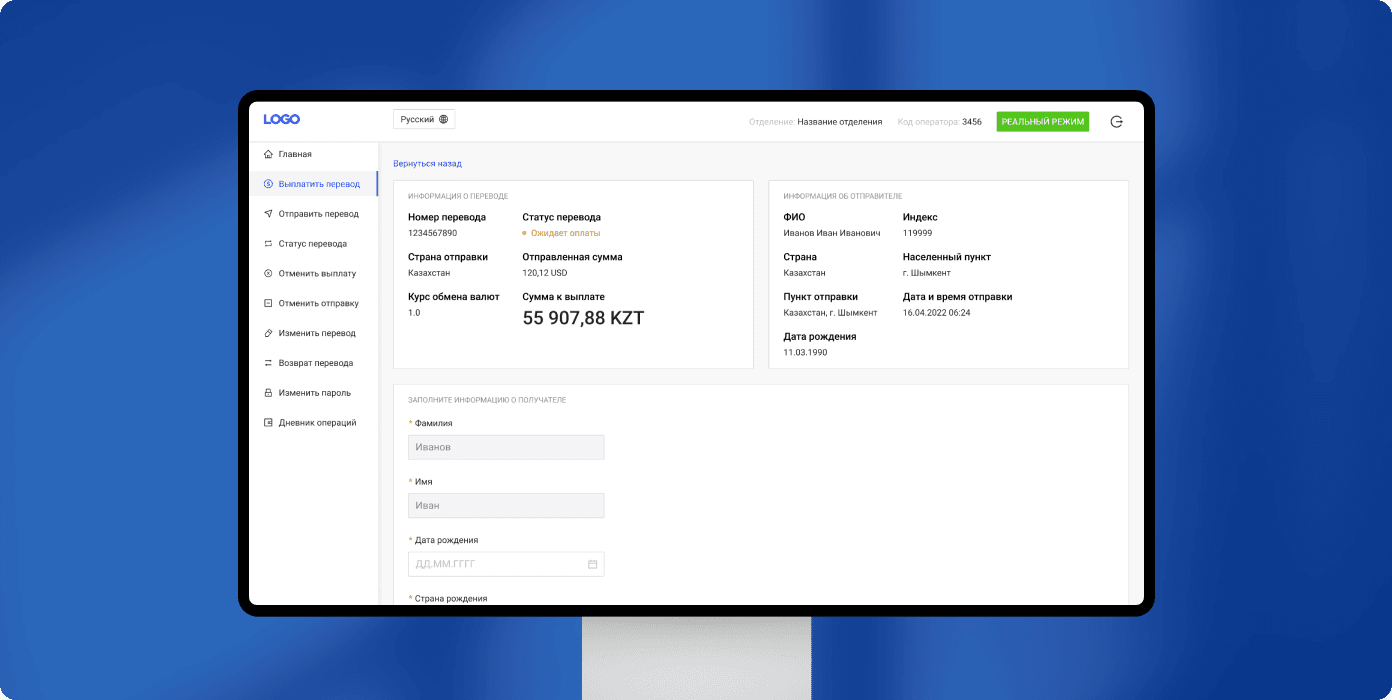Select Возврат перевода in sidebar
This screenshot has width=1392, height=700.
pyautogui.click(x=315, y=363)
